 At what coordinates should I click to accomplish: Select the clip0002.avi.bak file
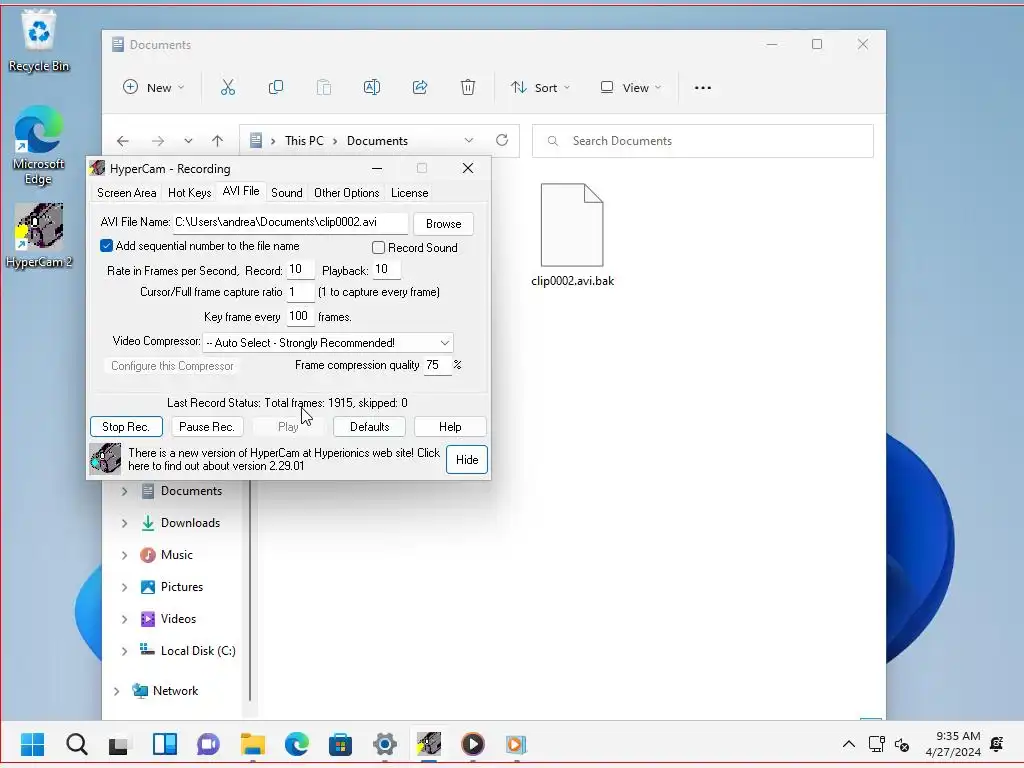tap(572, 235)
